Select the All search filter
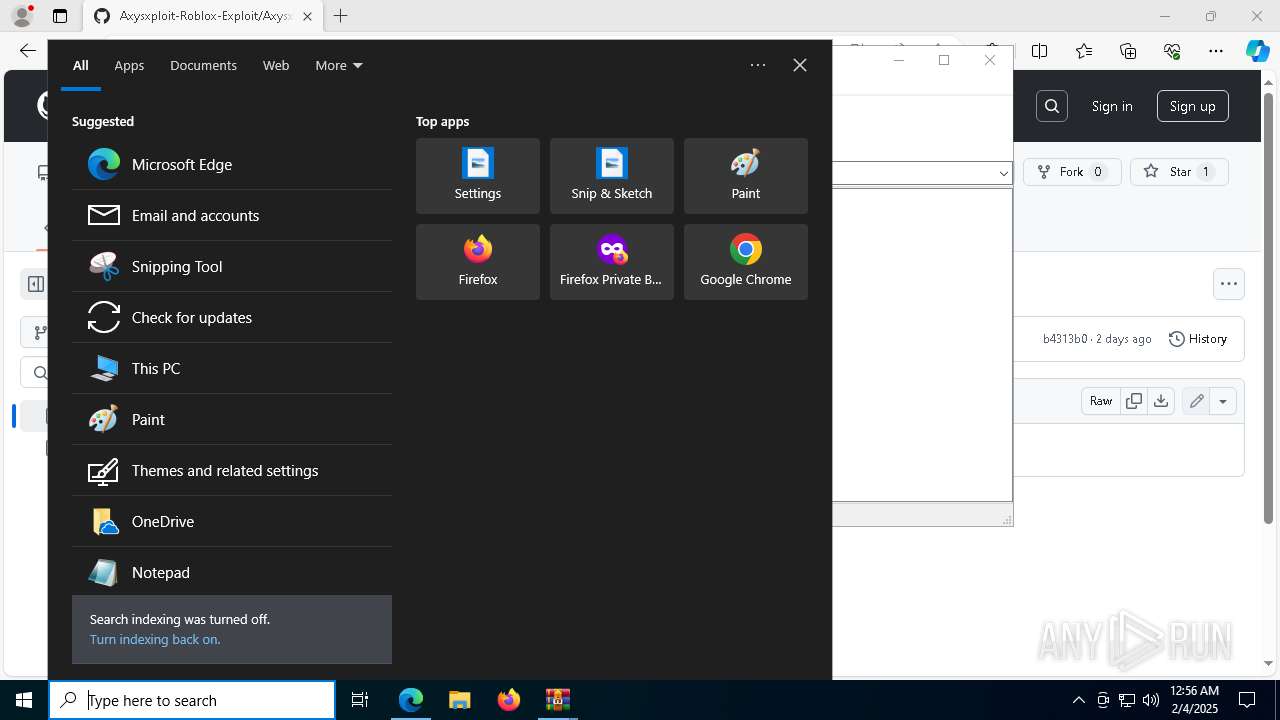Screen dimensions: 1280x720 80,65
